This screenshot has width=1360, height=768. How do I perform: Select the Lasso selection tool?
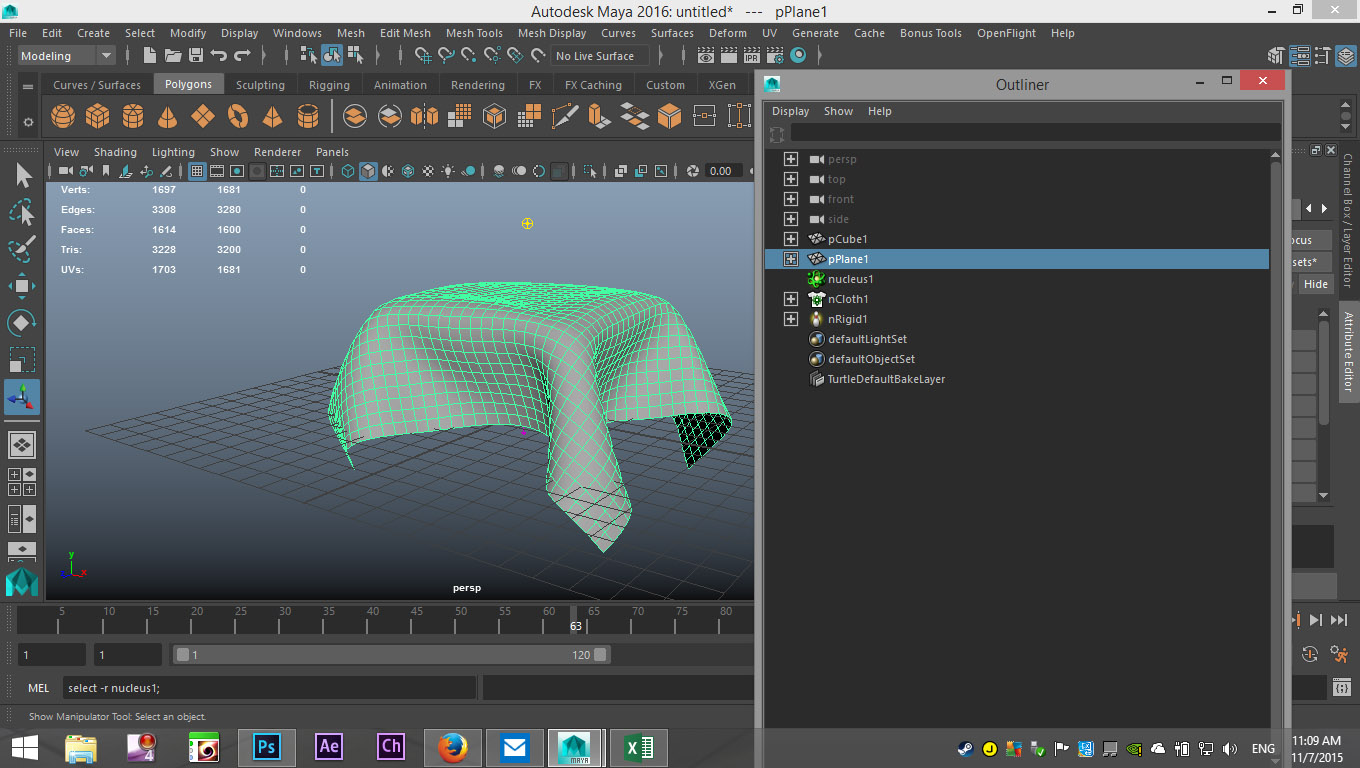click(x=22, y=212)
